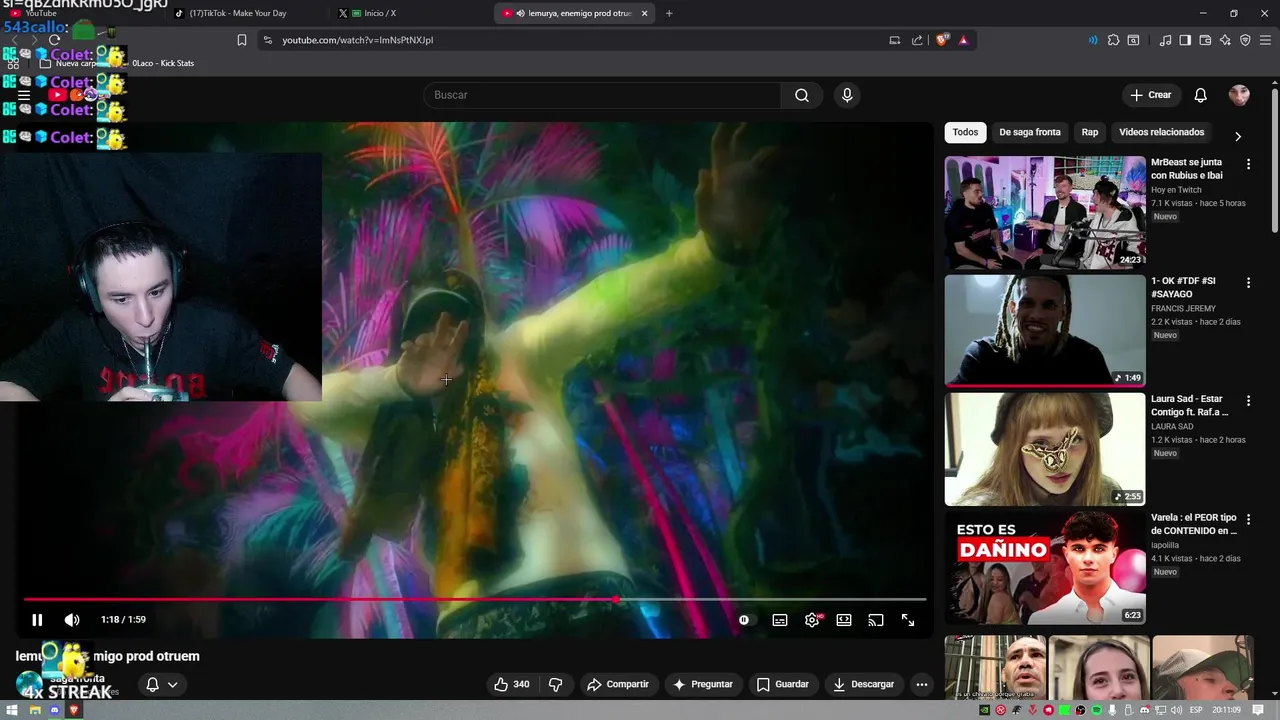The image size is (1280, 720).
Task: Open the Brave Wallet icon
Action: tap(1205, 40)
